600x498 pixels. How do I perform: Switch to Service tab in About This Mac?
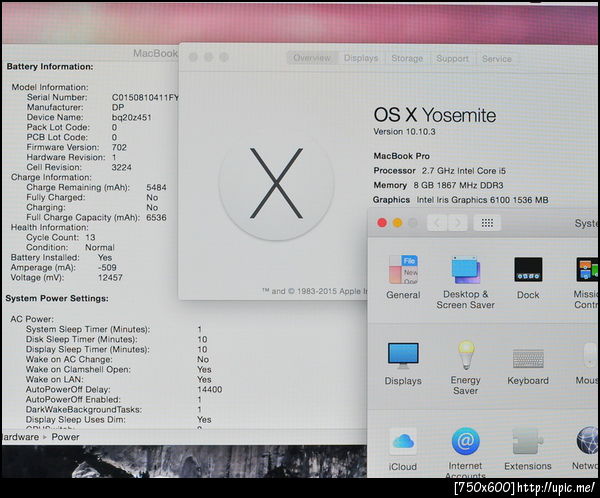[497, 59]
